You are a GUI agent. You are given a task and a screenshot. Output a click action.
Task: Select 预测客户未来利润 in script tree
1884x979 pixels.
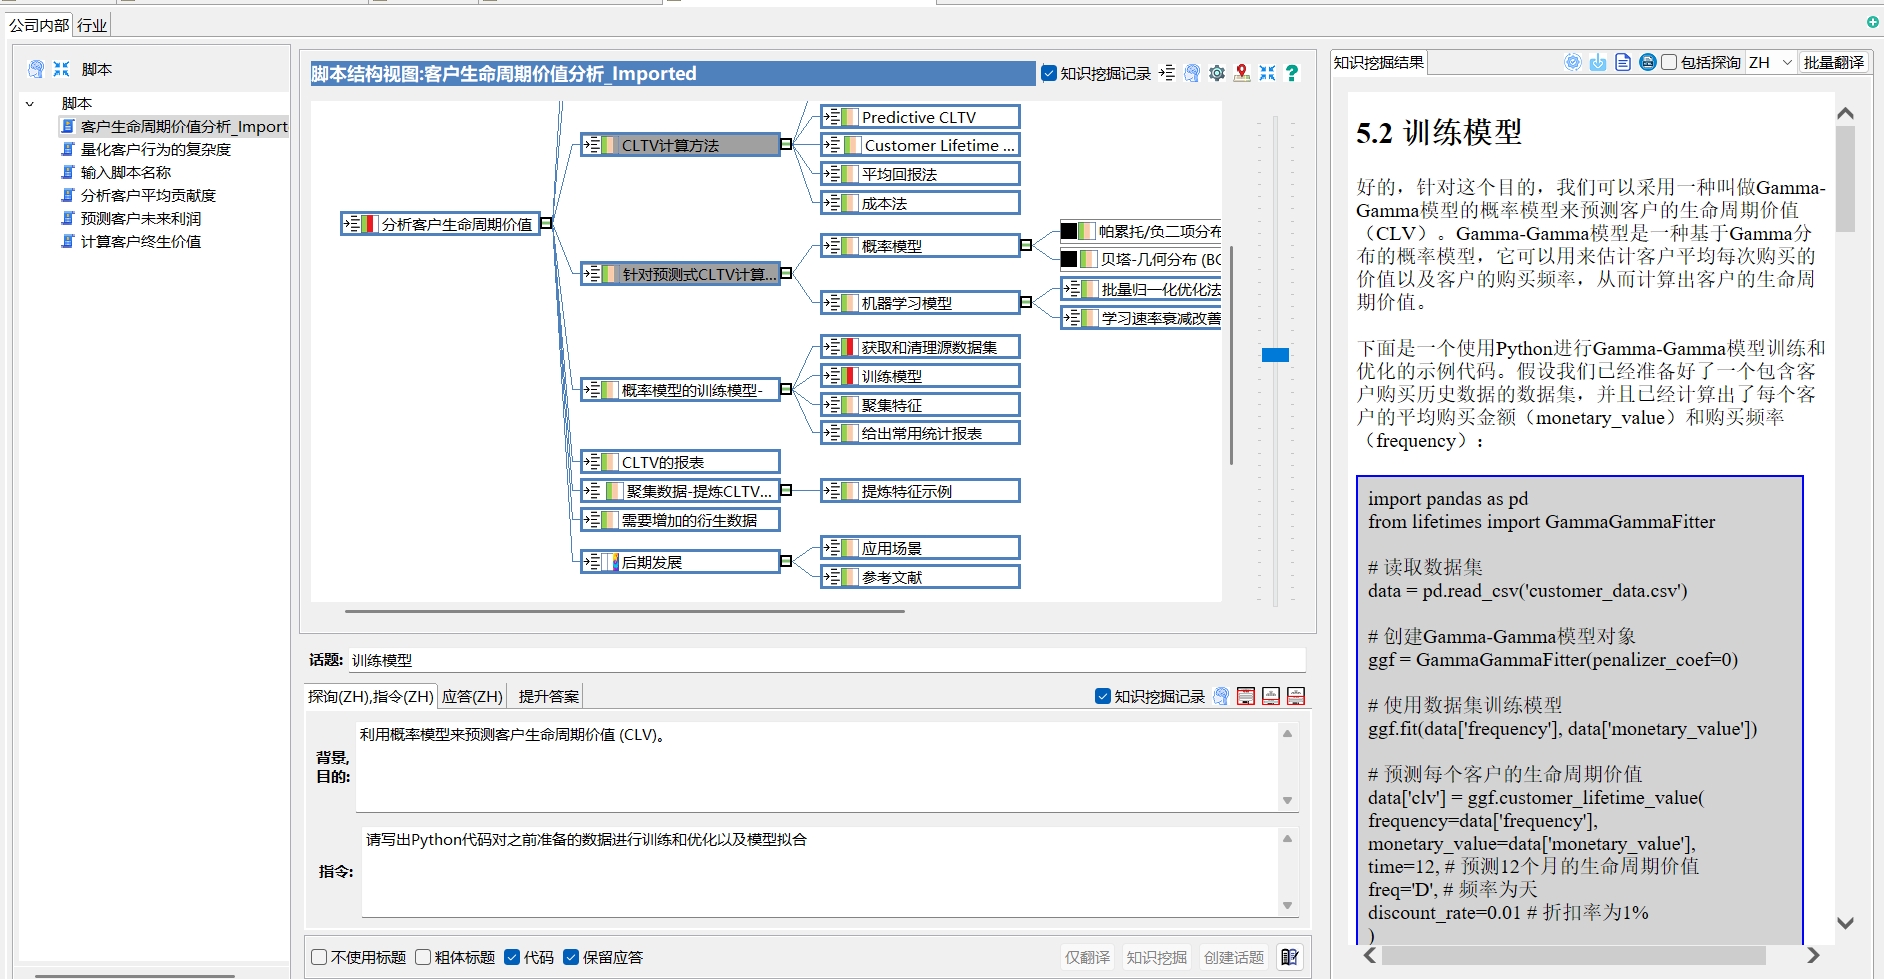tap(141, 218)
